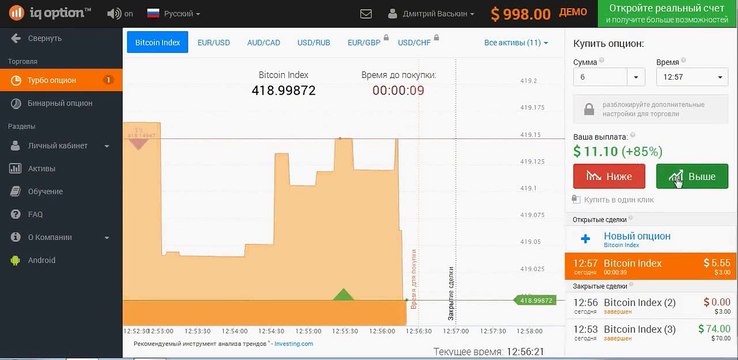The width and height of the screenshot is (738, 360).
Task: Open the Время 12:57 dropdown
Action: (x=692, y=77)
